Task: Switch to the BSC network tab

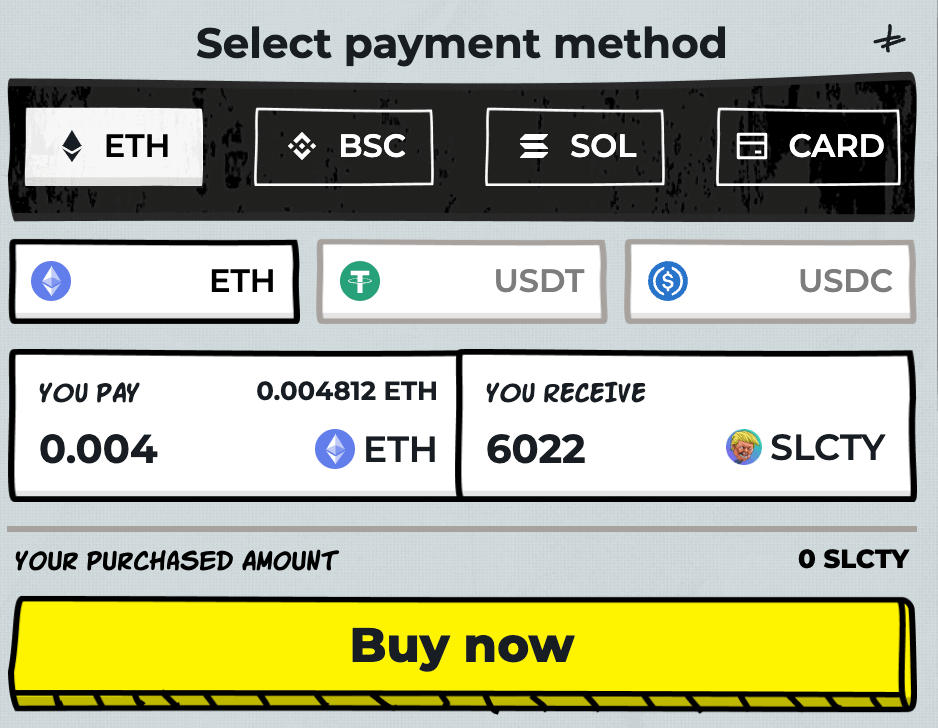Action: point(343,146)
